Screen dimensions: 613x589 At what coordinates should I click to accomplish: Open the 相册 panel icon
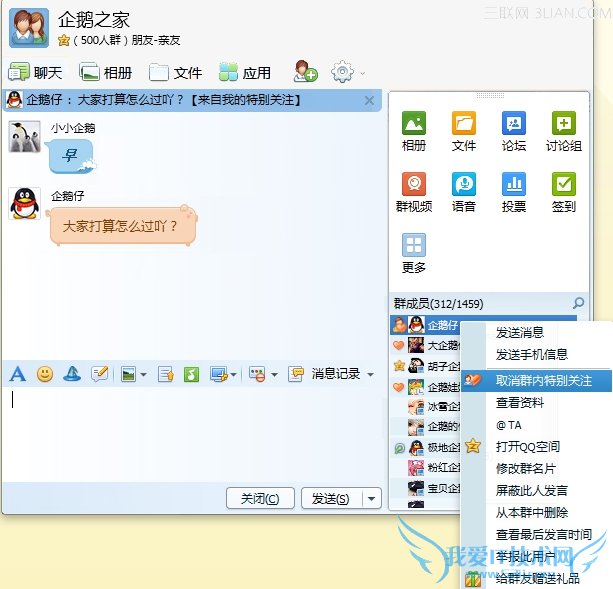tap(414, 131)
